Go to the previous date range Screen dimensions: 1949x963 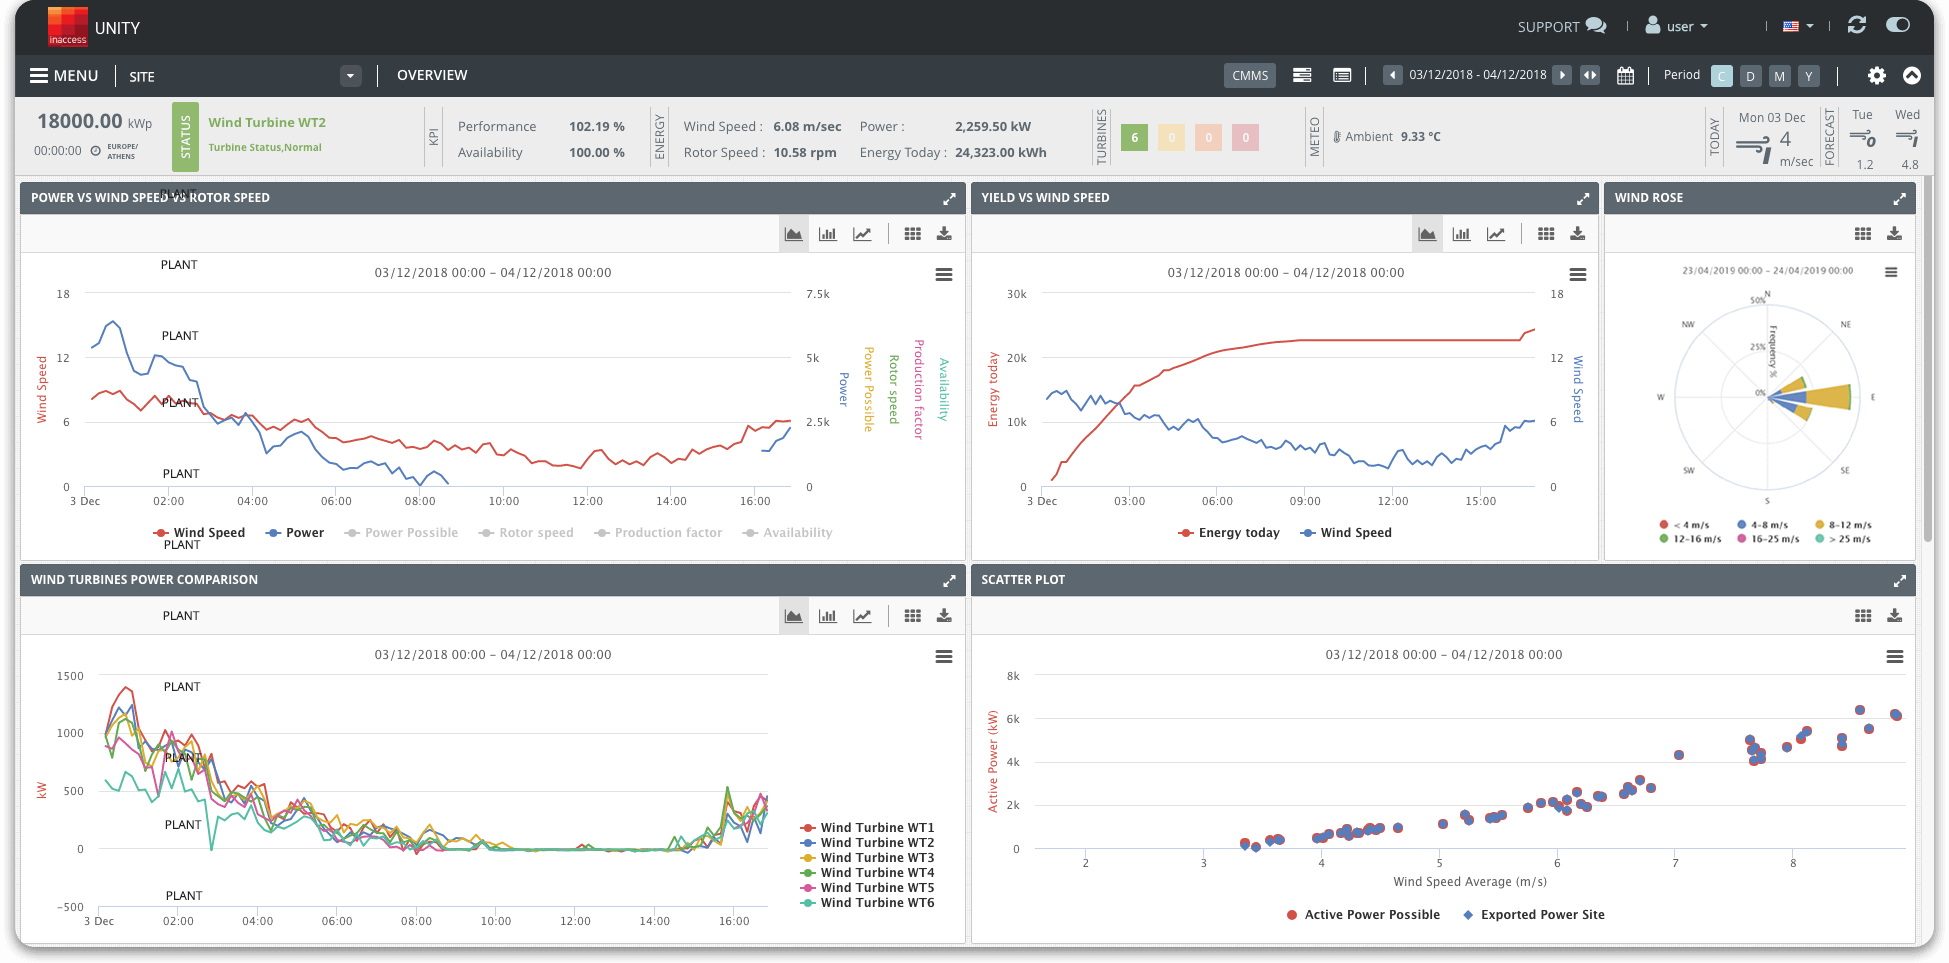pos(1392,76)
